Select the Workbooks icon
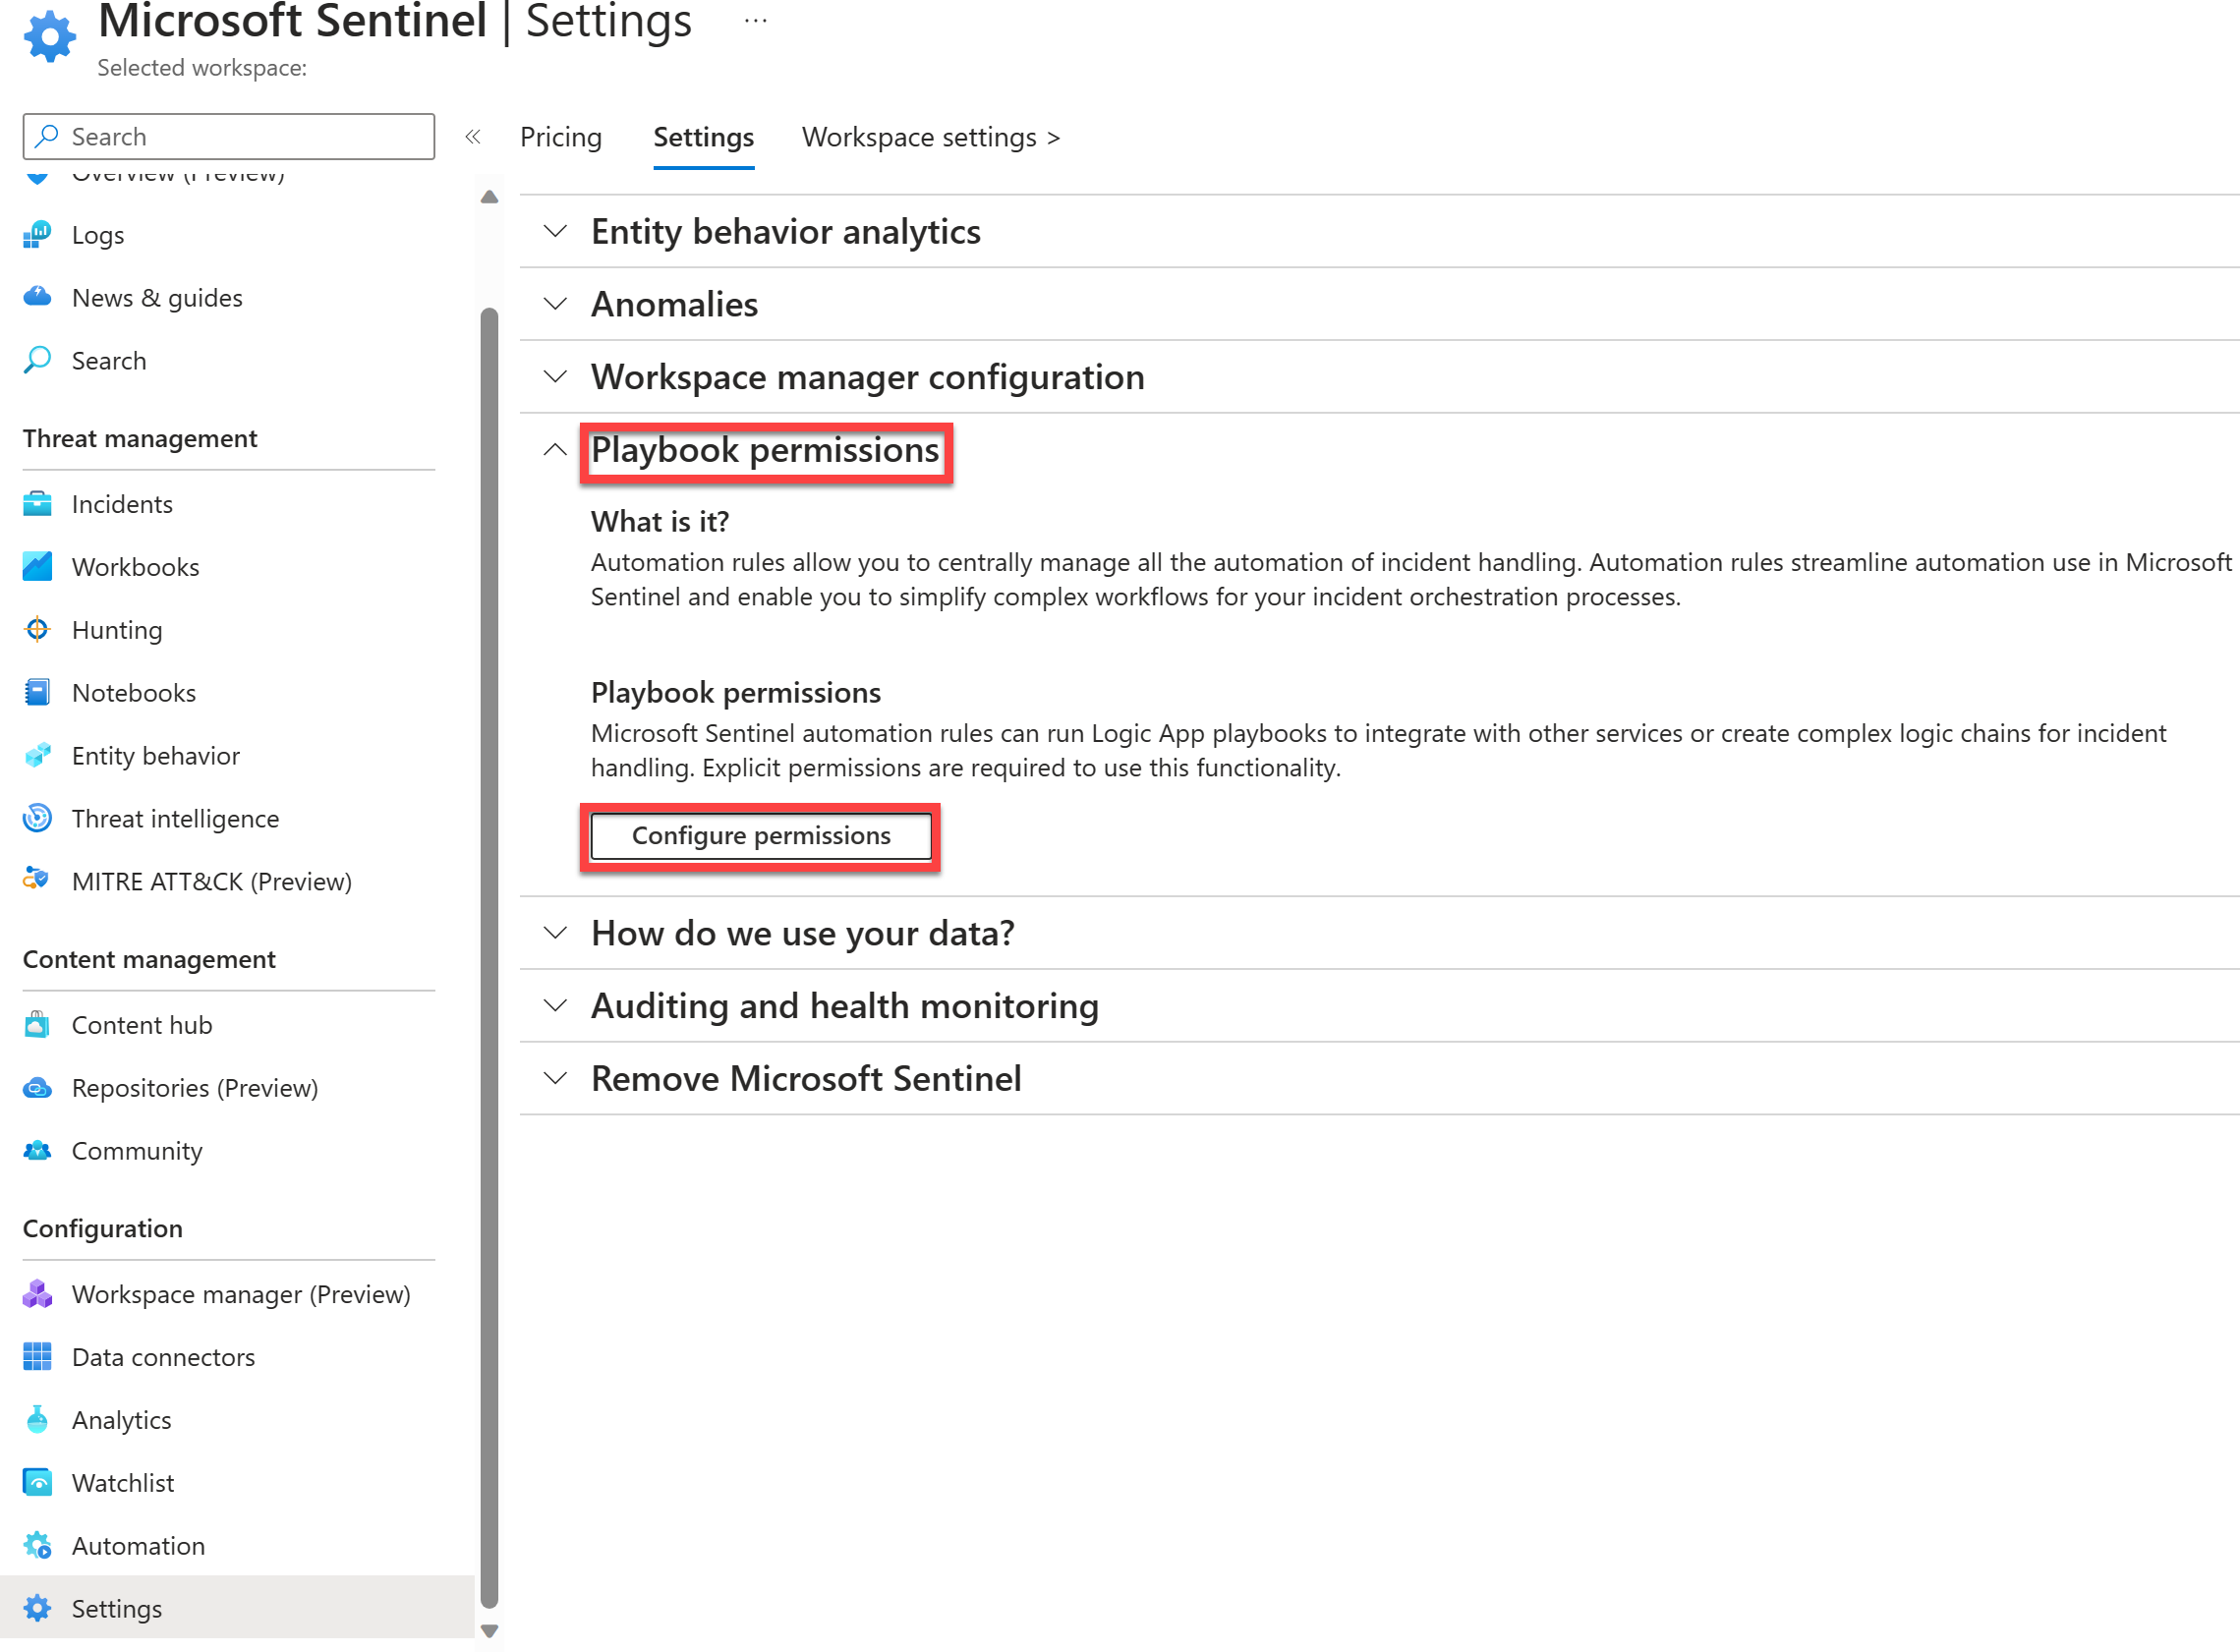Viewport: 2240px width, 1652px height. tap(38, 565)
